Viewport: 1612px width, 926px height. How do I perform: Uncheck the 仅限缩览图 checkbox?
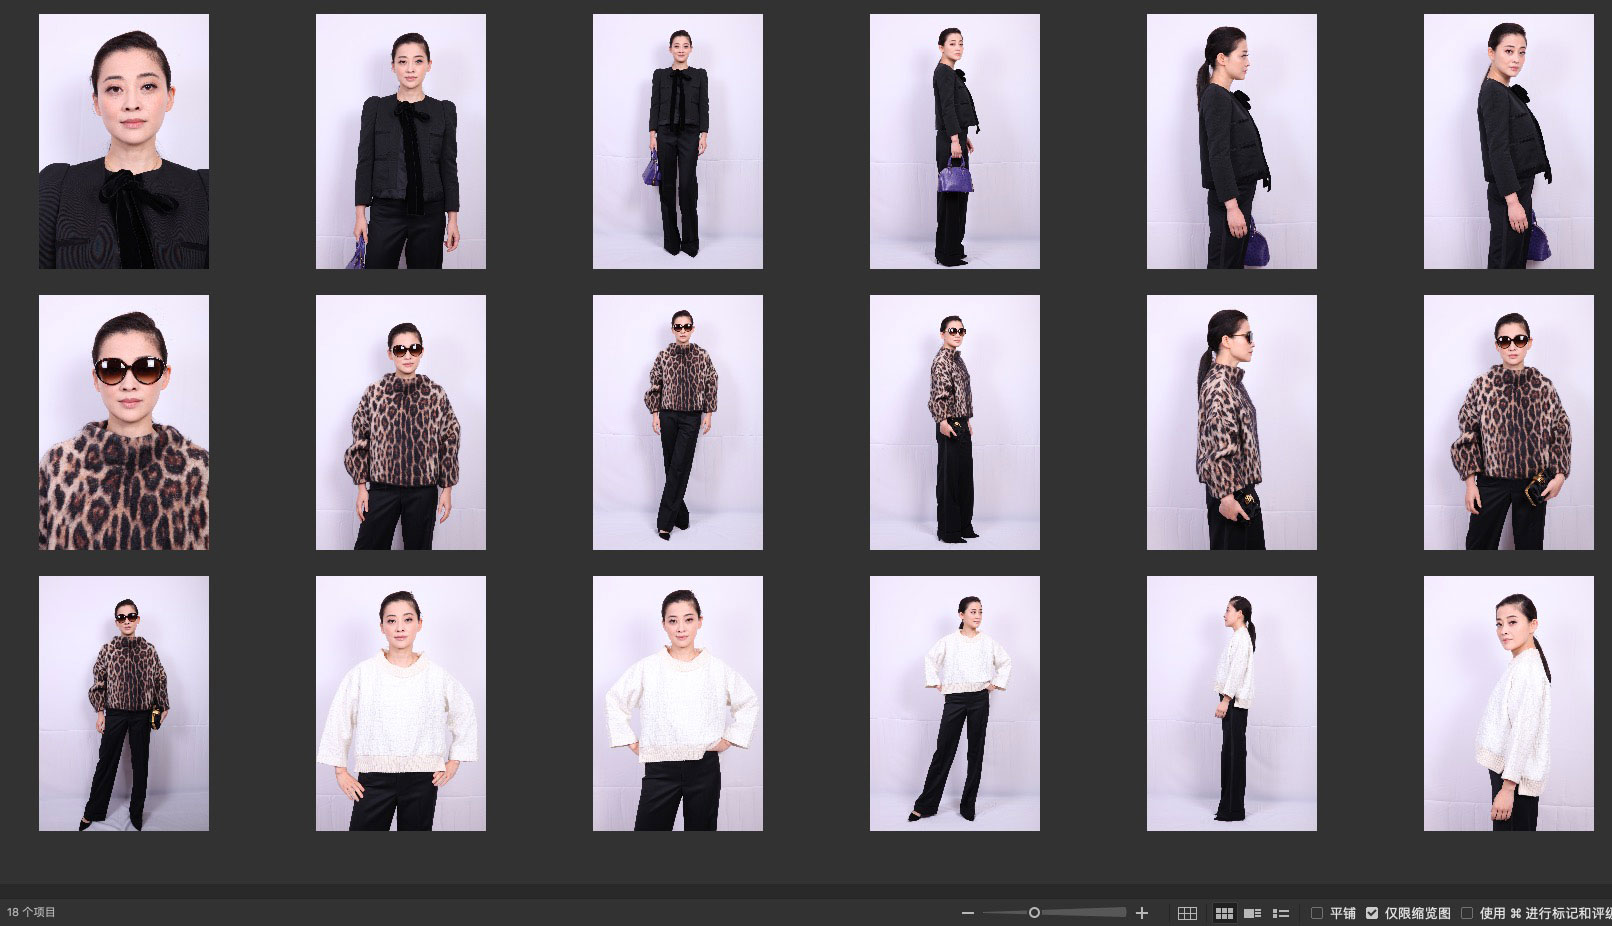tap(1372, 913)
